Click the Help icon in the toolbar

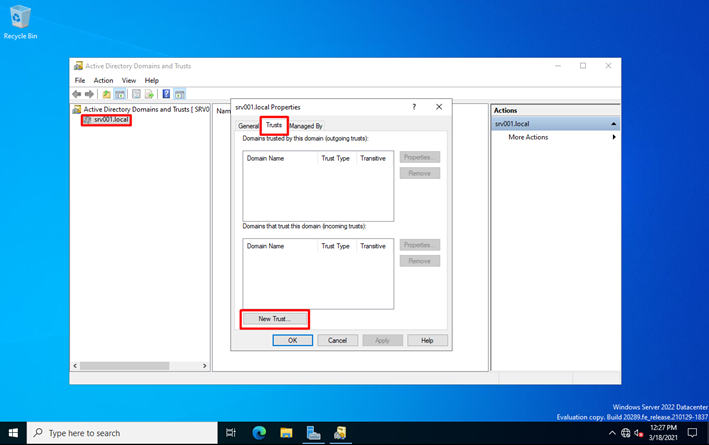point(165,94)
